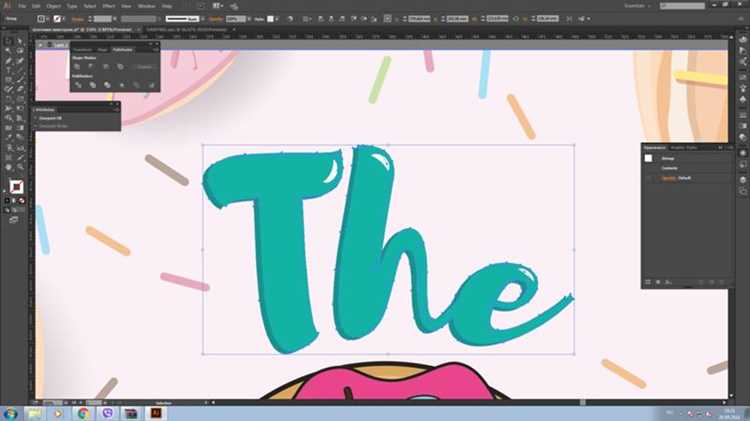Switch to the Pathfinder tab
Viewport: 750px width, 421px height.
(x=122, y=50)
